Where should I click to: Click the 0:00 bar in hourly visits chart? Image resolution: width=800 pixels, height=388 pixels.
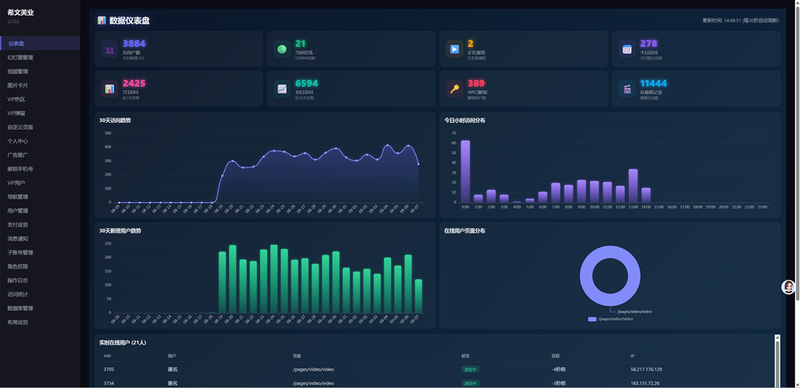point(465,172)
